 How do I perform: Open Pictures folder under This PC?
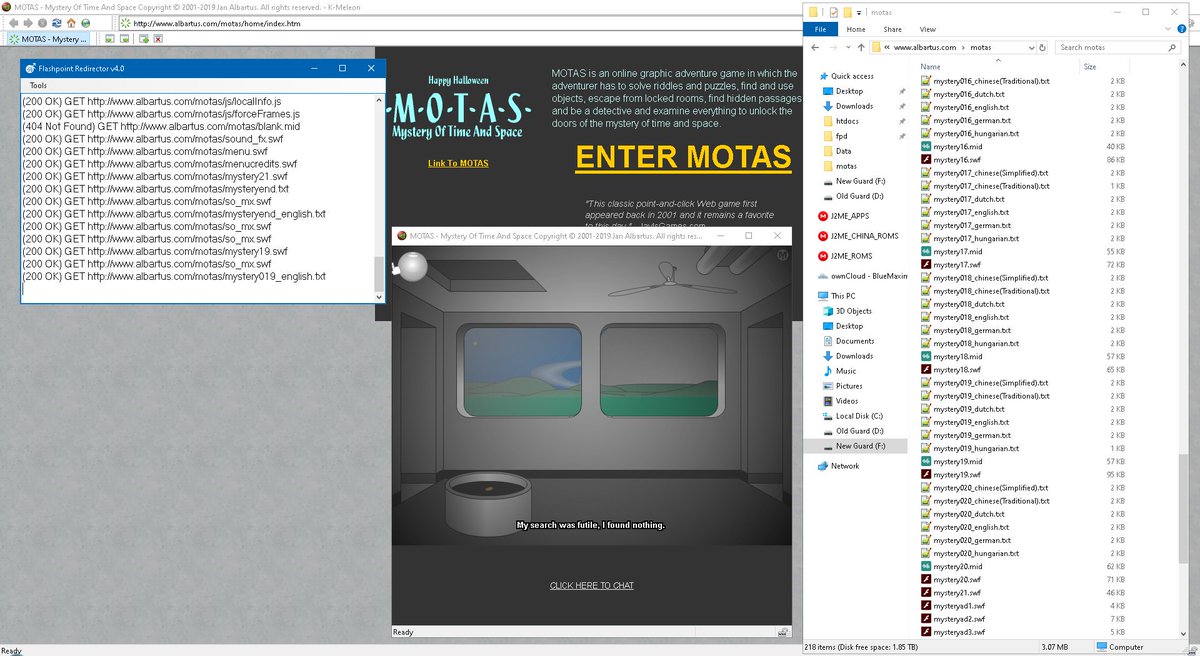(x=849, y=386)
